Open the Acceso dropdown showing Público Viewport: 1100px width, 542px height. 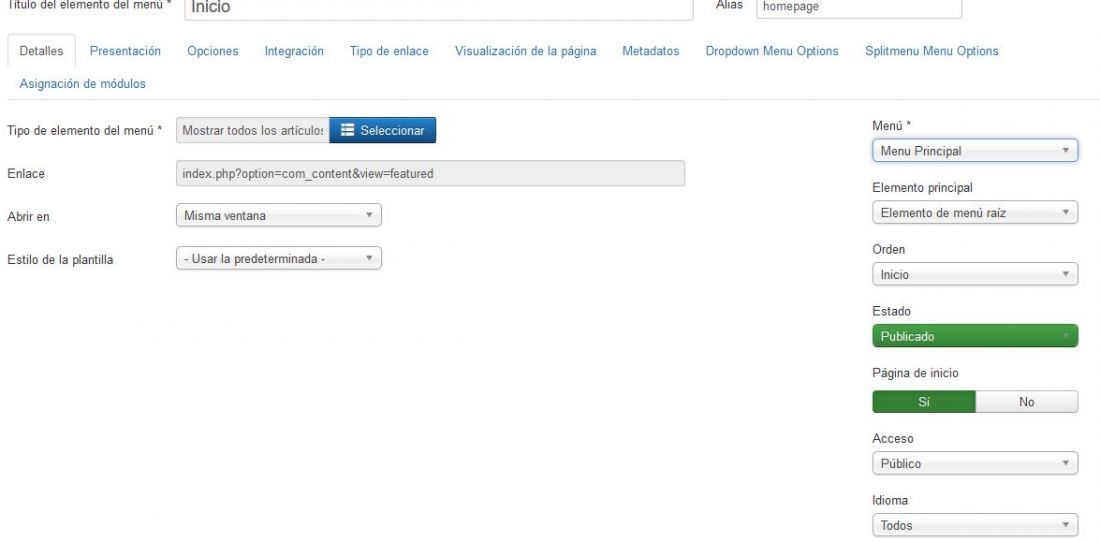(x=975, y=463)
